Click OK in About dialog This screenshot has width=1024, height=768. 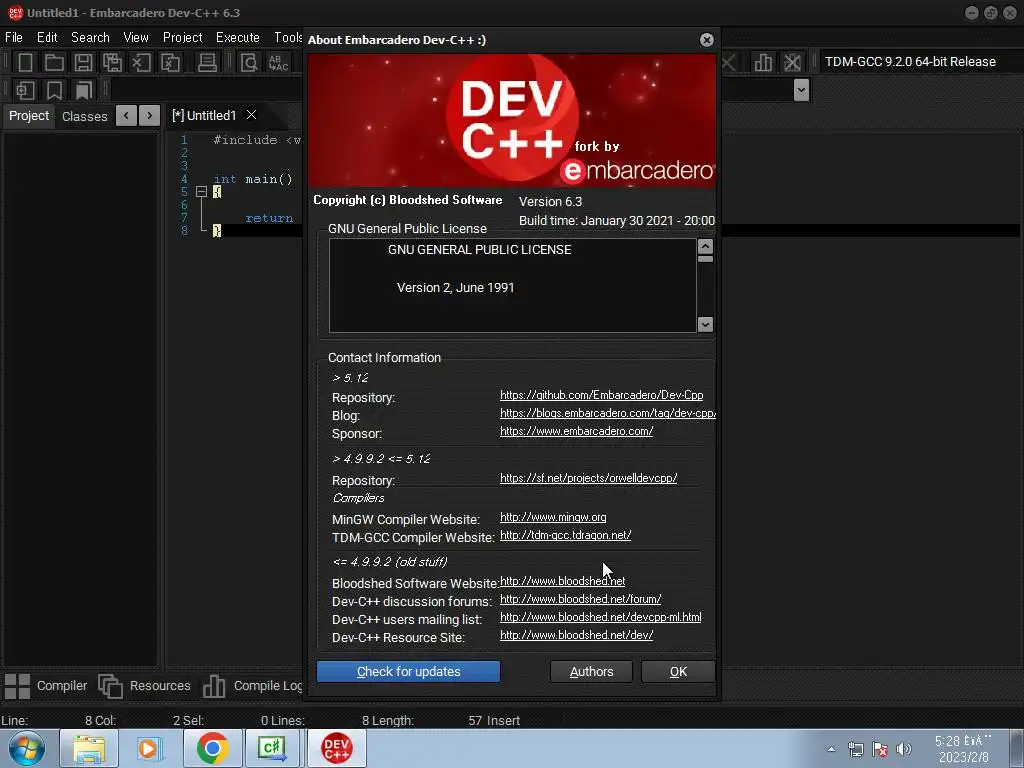coord(678,671)
